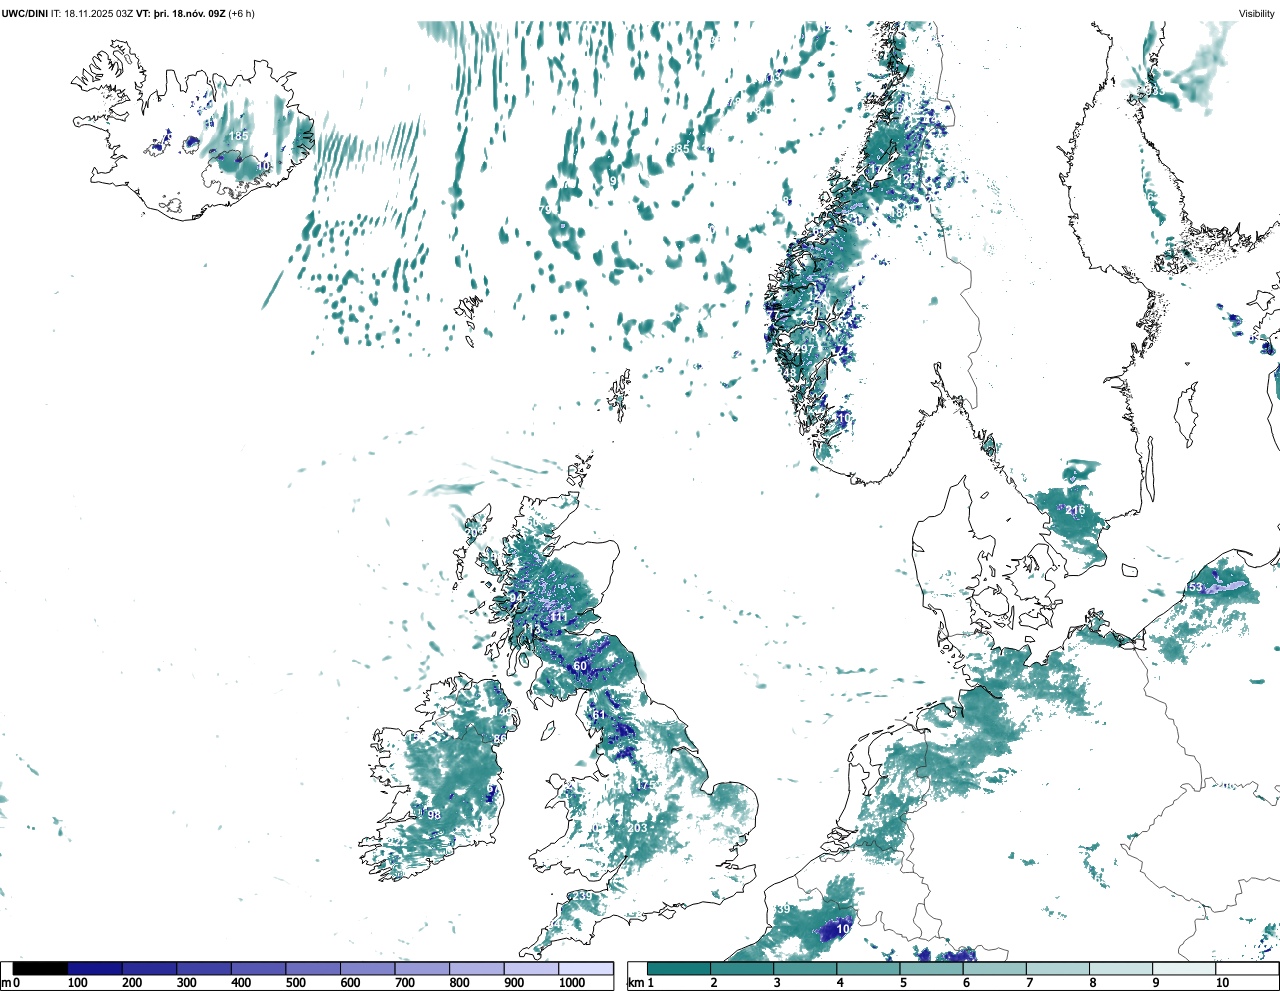Select the '(+6 h)' forecast offset text
Viewport: 1280px width, 991px height.
click(x=242, y=13)
